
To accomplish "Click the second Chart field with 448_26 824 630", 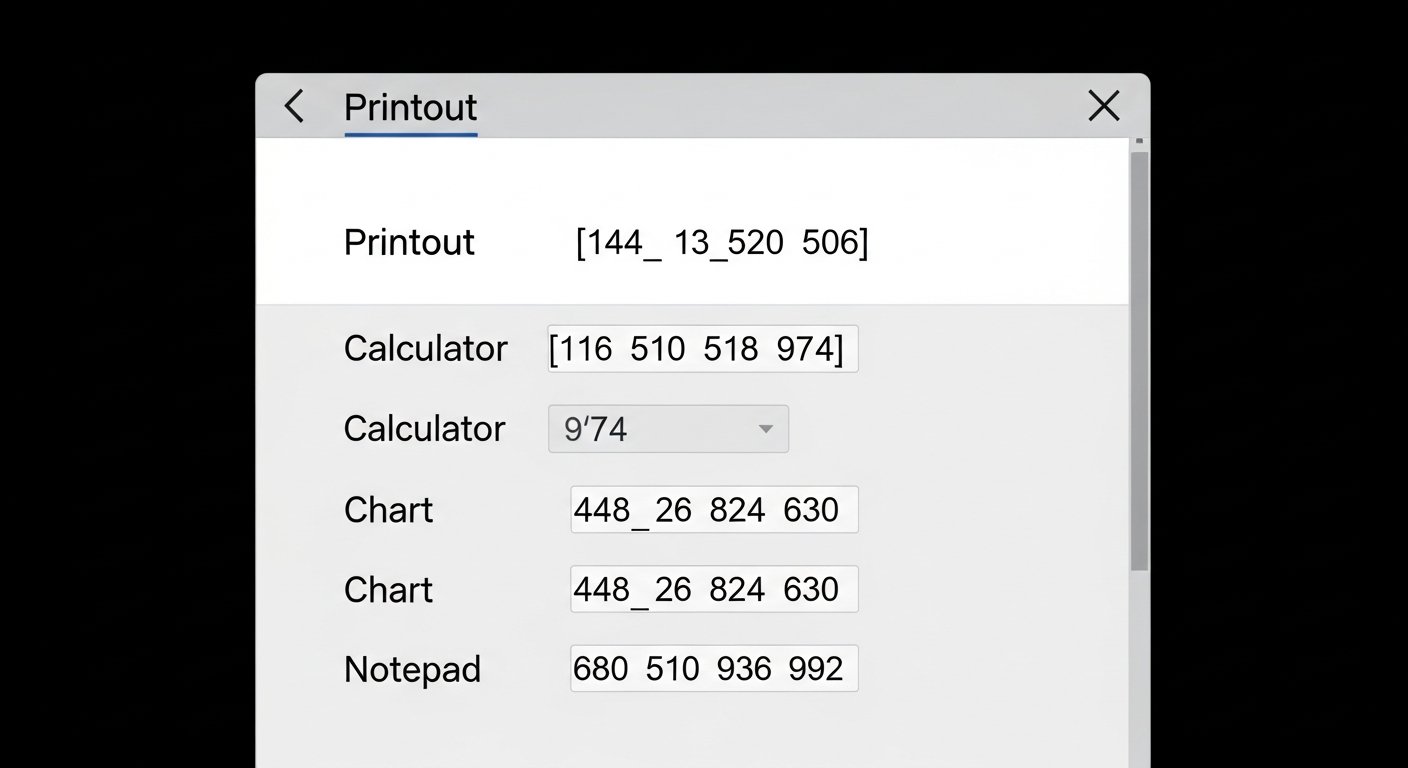I will tap(714, 589).
